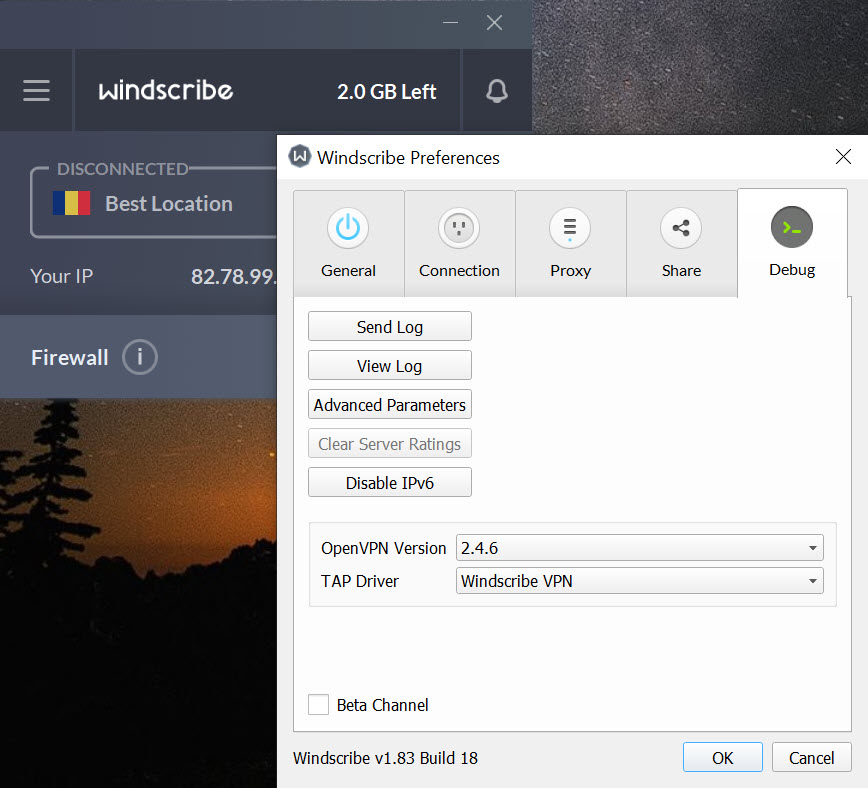The width and height of the screenshot is (868, 788).
Task: Click the Share icon
Action: (x=681, y=228)
